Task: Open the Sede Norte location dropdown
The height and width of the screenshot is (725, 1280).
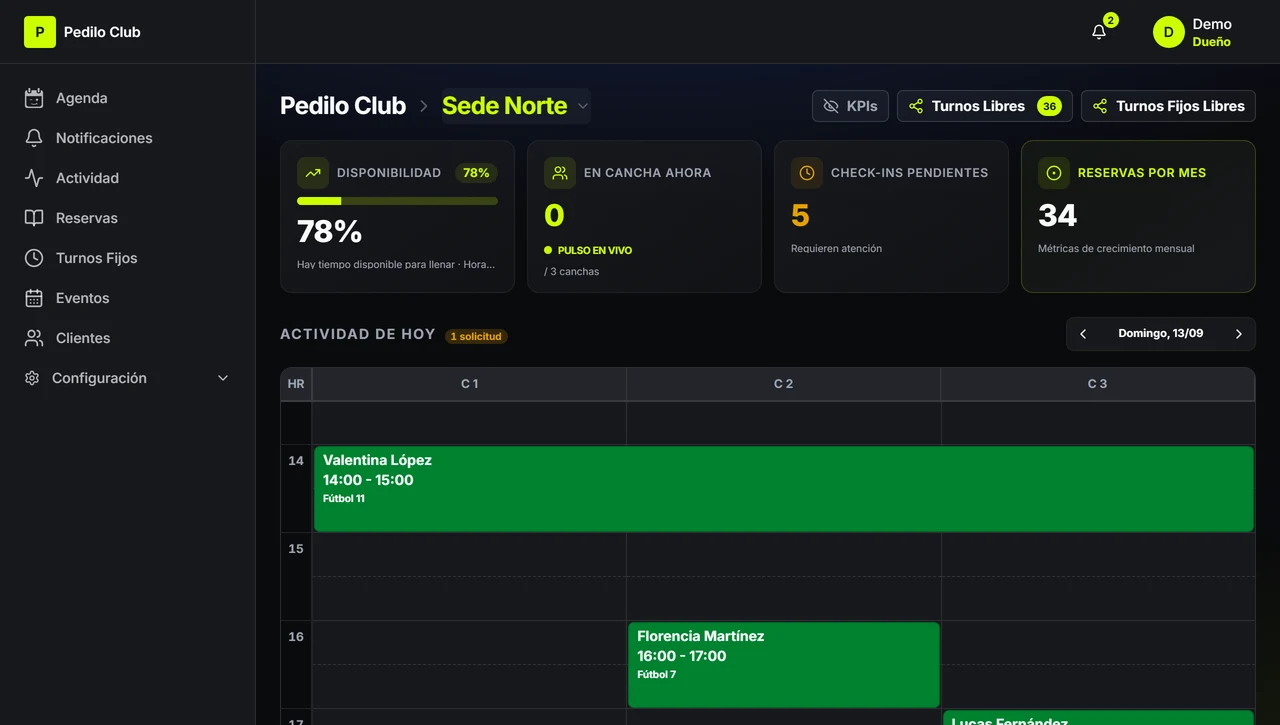Action: pyautogui.click(x=516, y=106)
